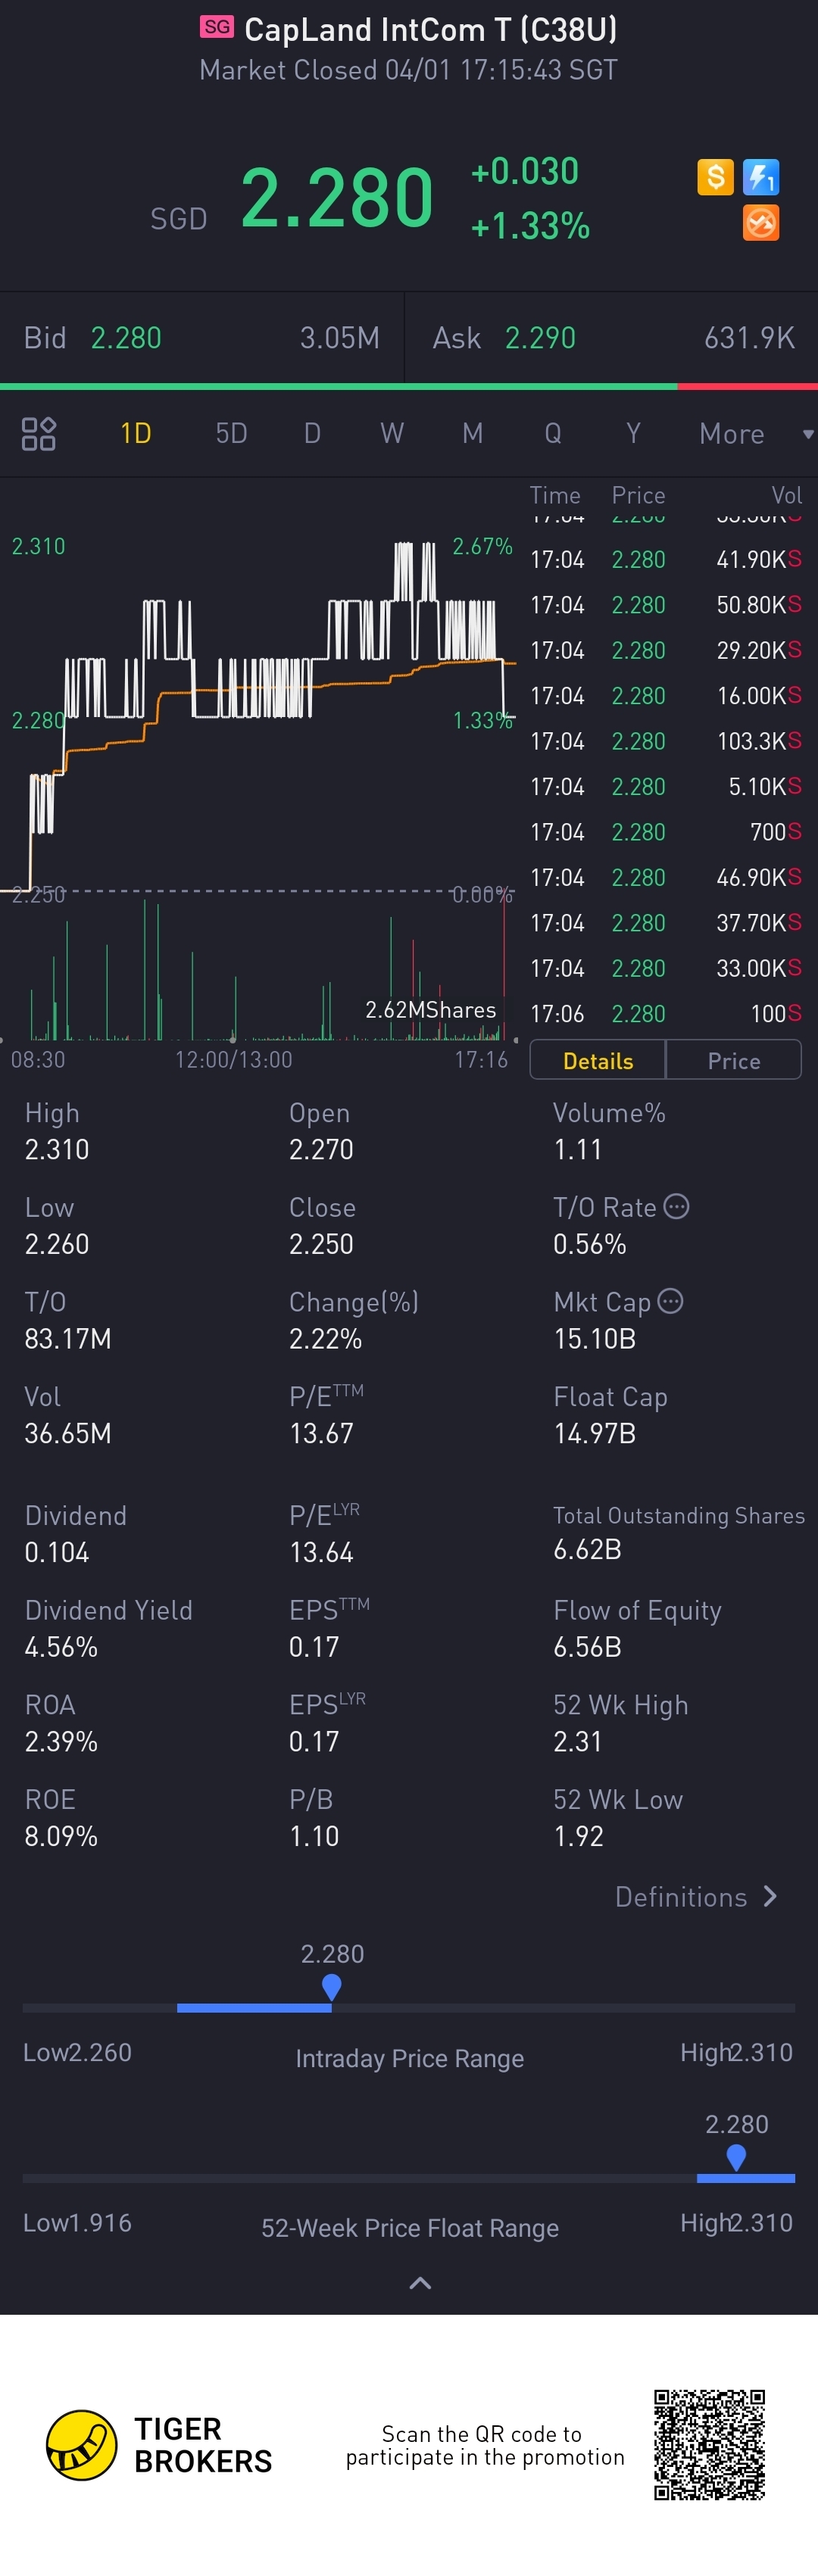Image resolution: width=818 pixels, height=2576 pixels.
Task: Tap the Total Outstanding Shares value 6.62B
Action: point(587,1549)
